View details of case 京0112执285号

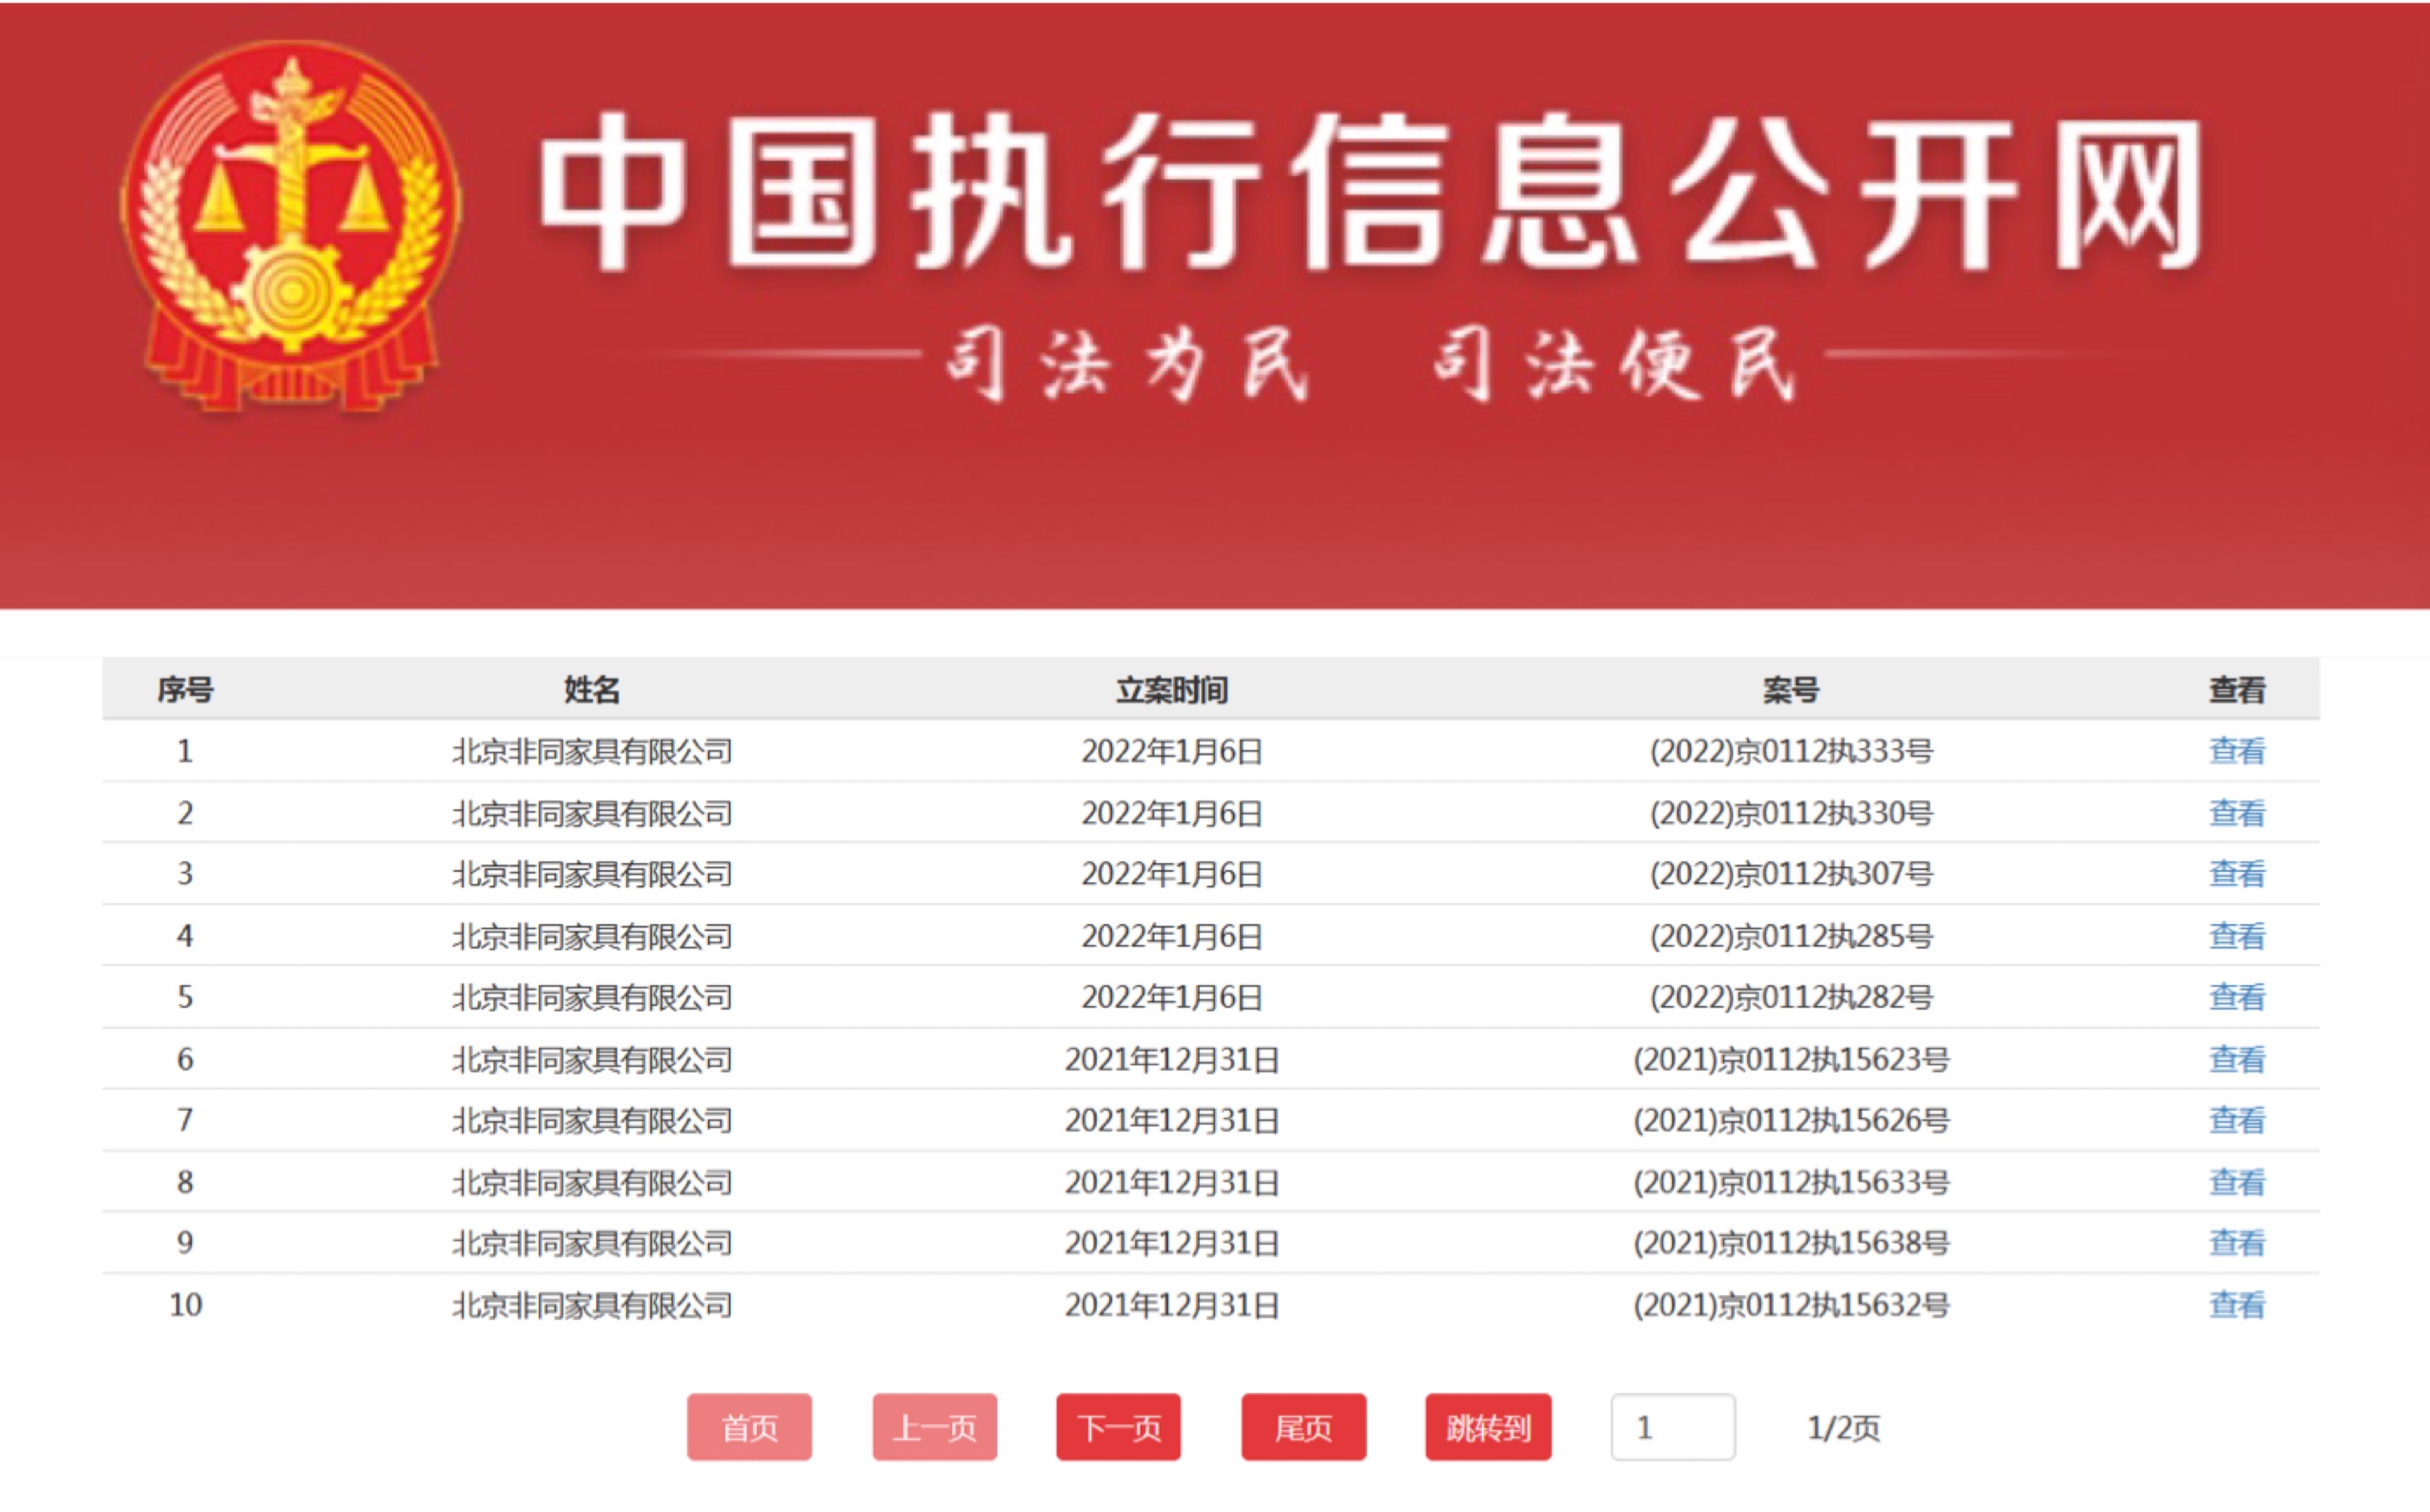point(2237,936)
